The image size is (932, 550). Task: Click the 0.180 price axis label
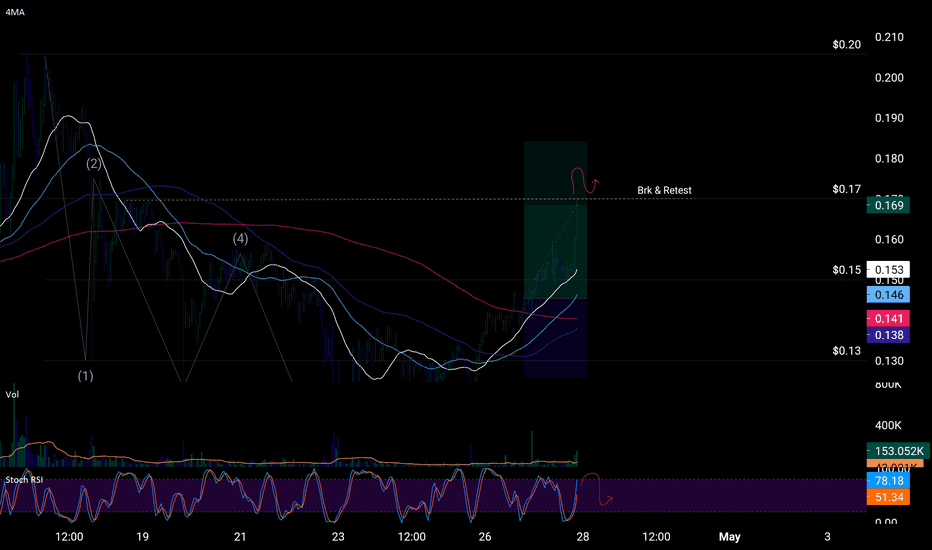click(x=889, y=158)
